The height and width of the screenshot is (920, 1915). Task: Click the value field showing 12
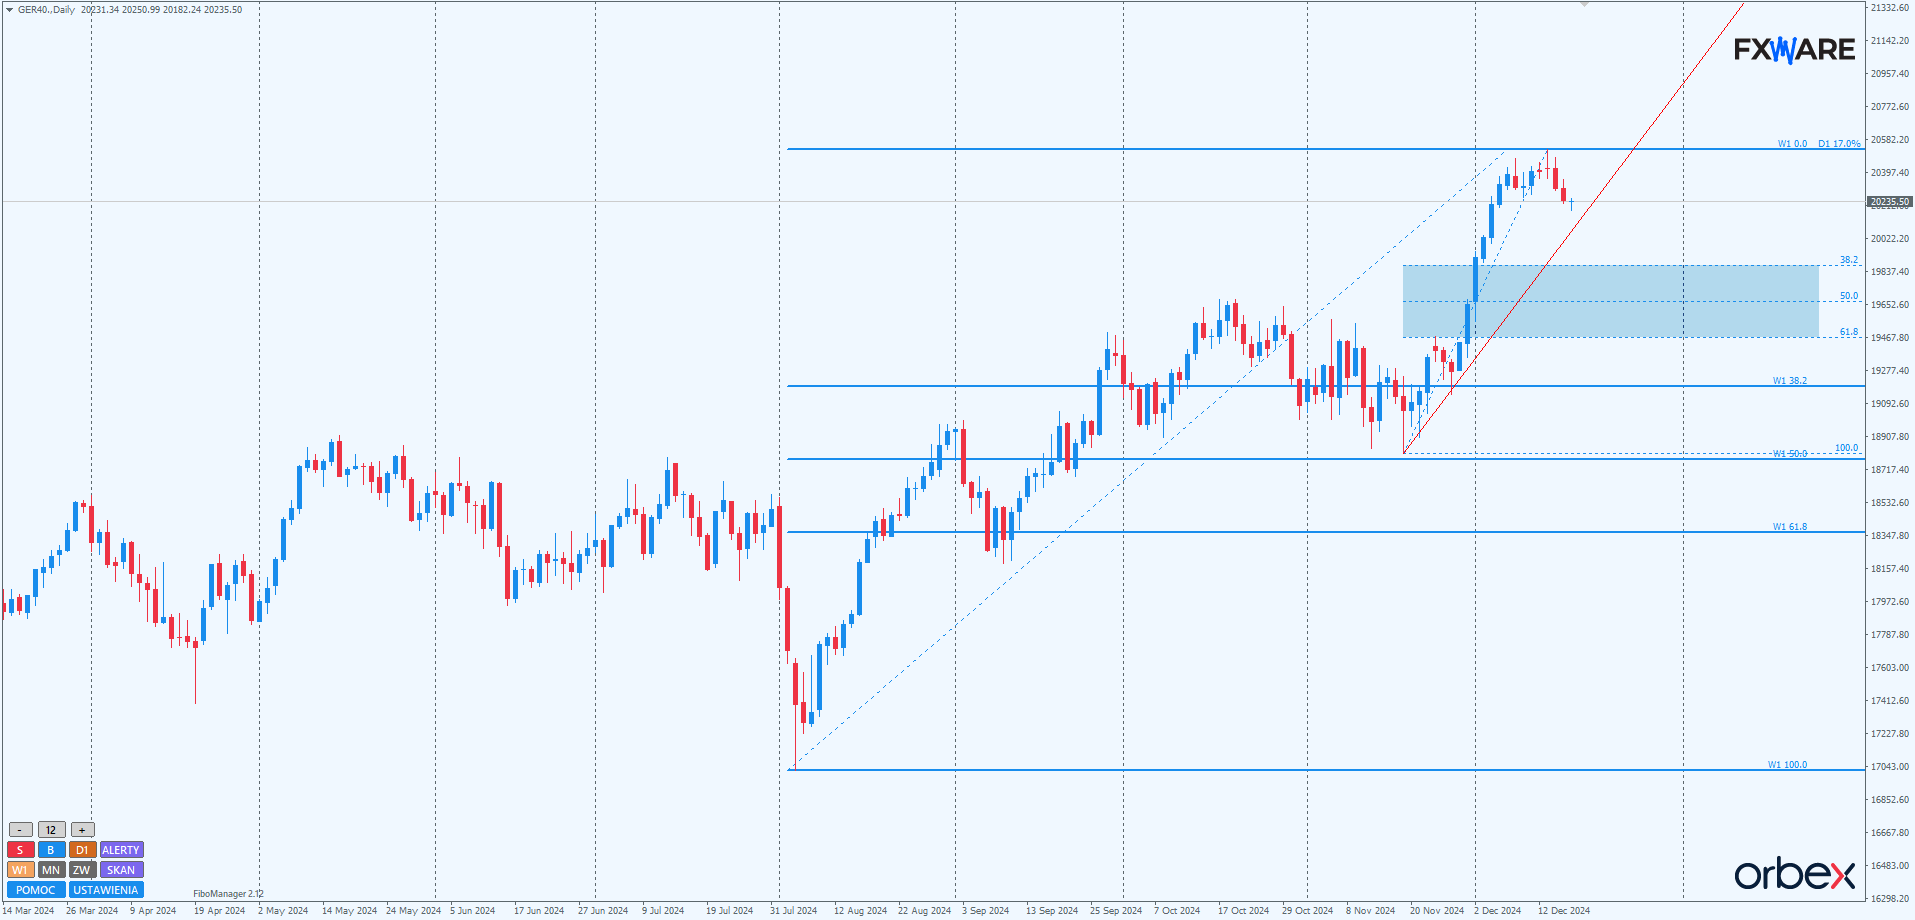51,830
